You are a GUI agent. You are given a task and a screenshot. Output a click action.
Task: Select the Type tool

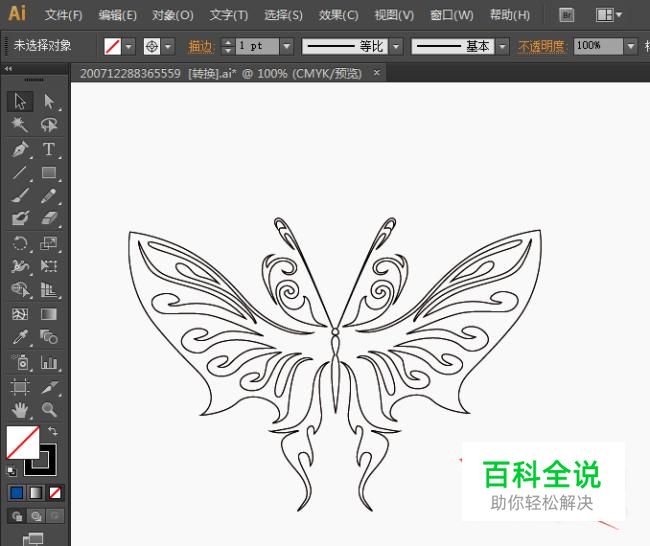(x=48, y=149)
